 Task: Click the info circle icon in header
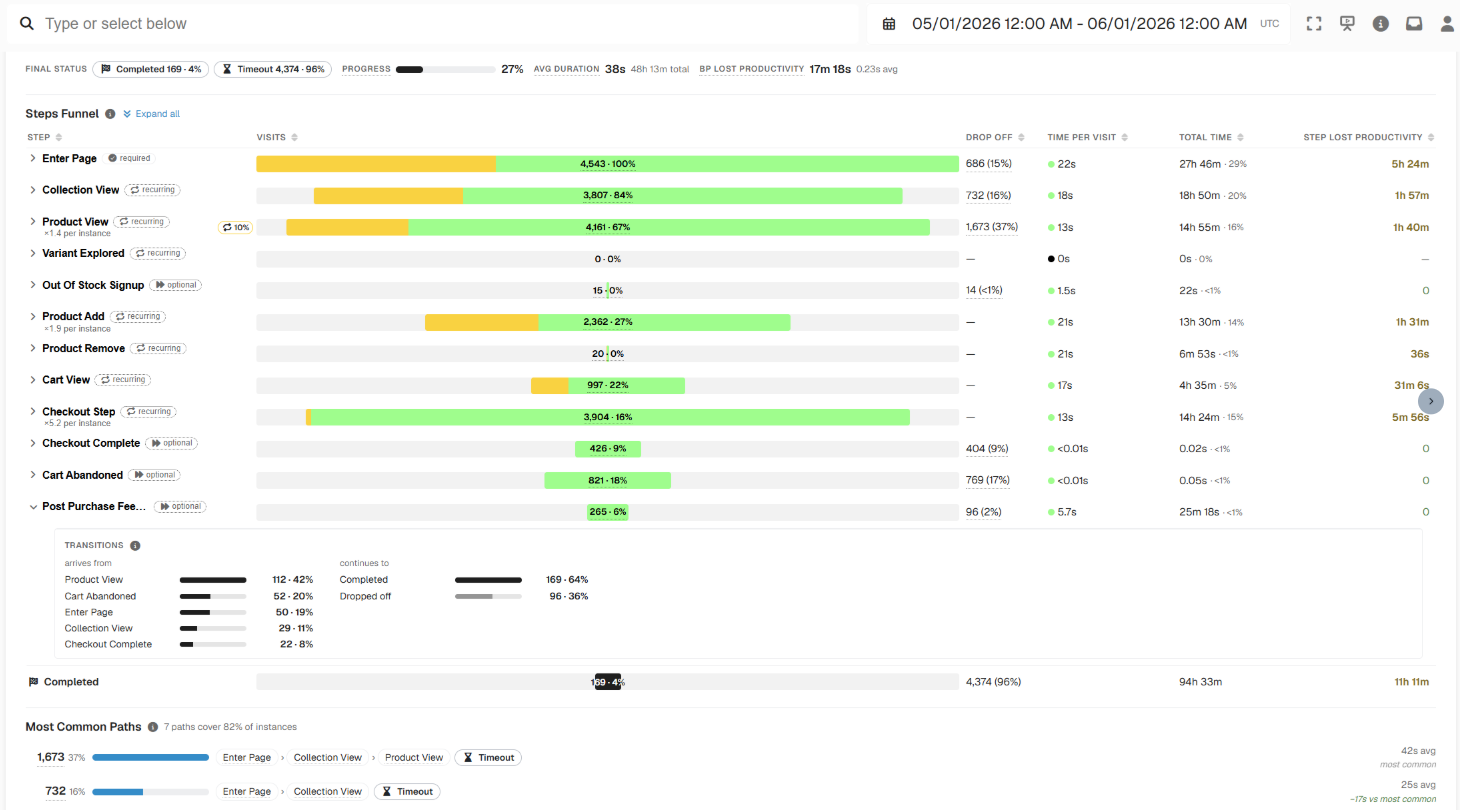tap(1381, 24)
